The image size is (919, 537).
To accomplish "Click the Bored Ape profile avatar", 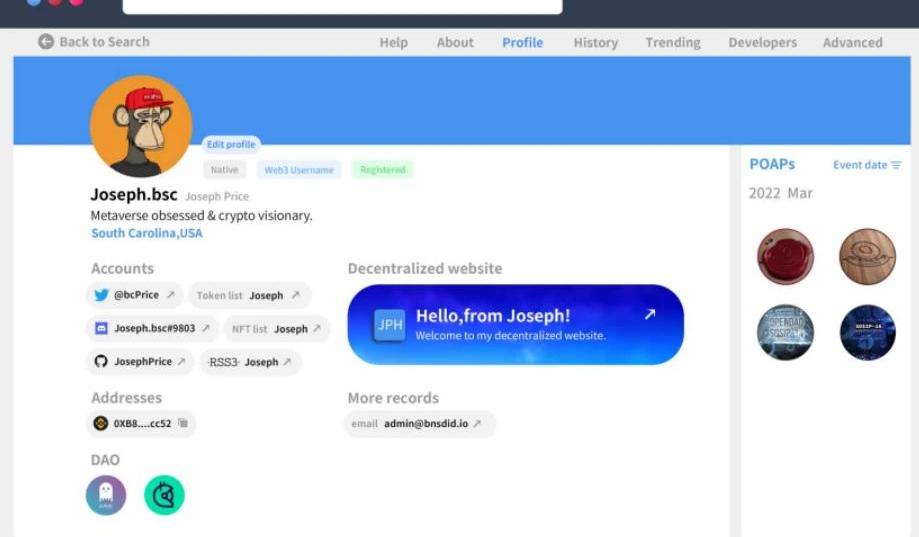I will point(141,126).
